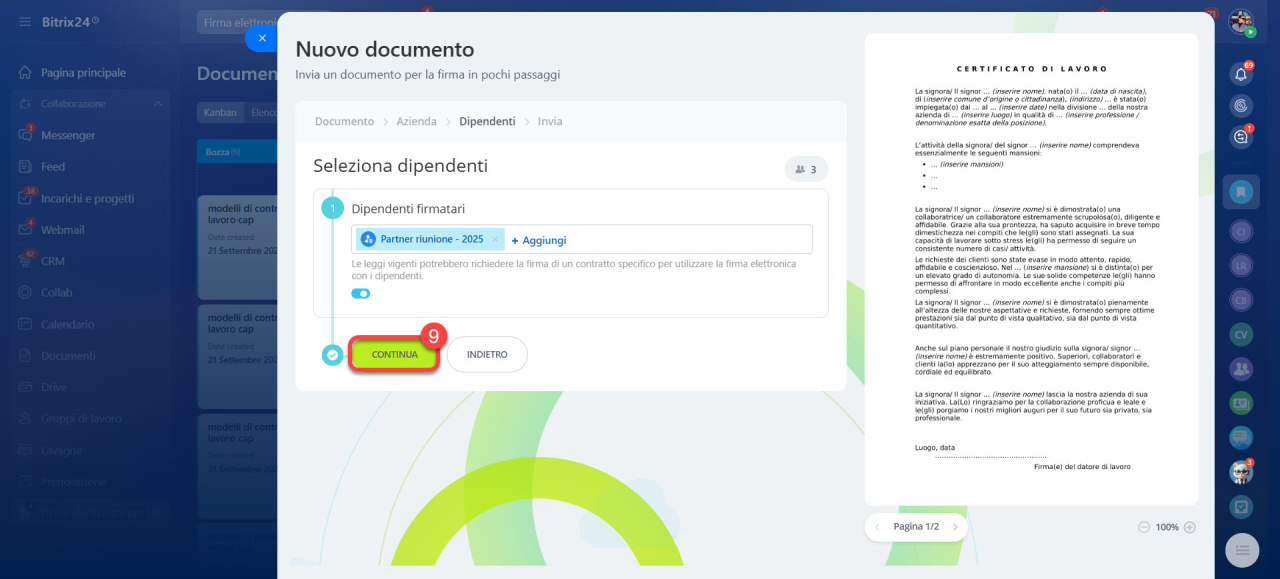The image size is (1280, 579).
Task: Open user profile avatar at top right
Action: click(x=1241, y=22)
